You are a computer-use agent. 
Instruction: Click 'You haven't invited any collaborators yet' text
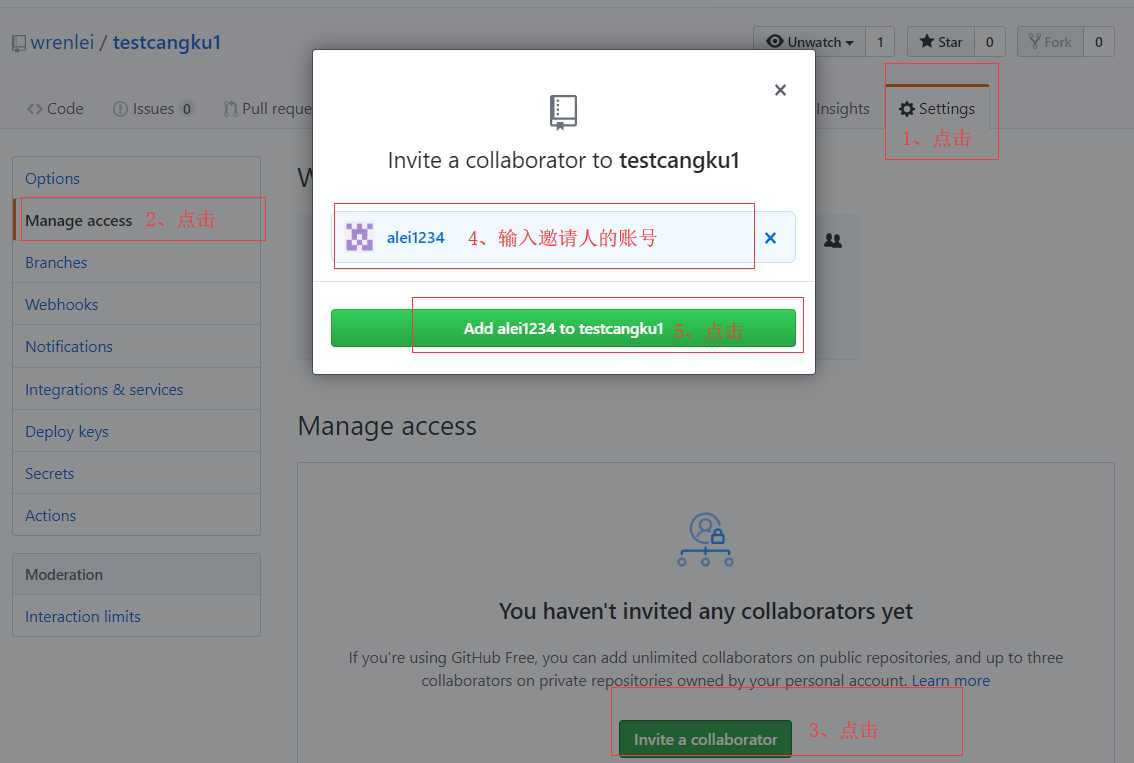pos(705,611)
